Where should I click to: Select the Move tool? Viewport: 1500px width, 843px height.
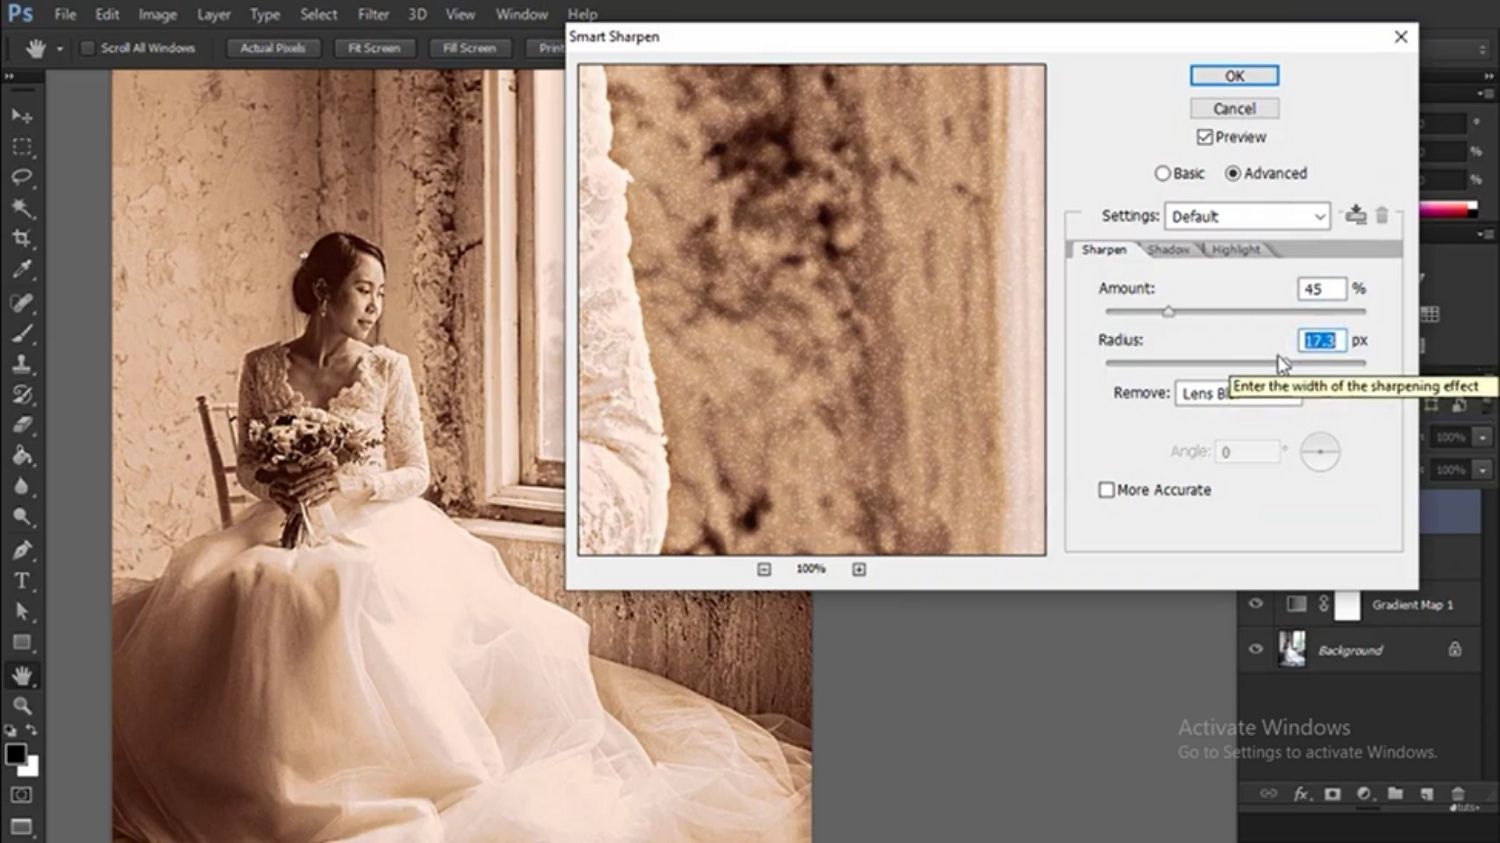click(x=21, y=117)
